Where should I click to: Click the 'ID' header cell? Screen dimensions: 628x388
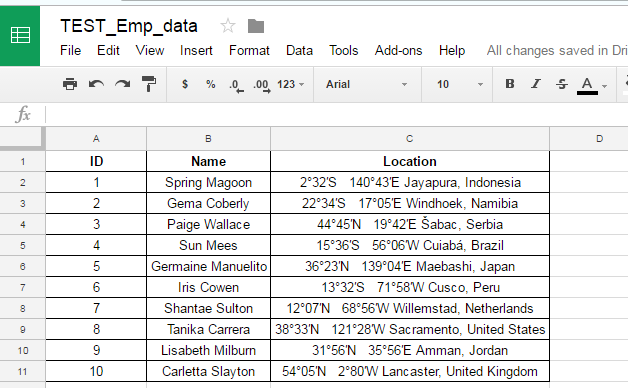pyautogui.click(x=96, y=161)
